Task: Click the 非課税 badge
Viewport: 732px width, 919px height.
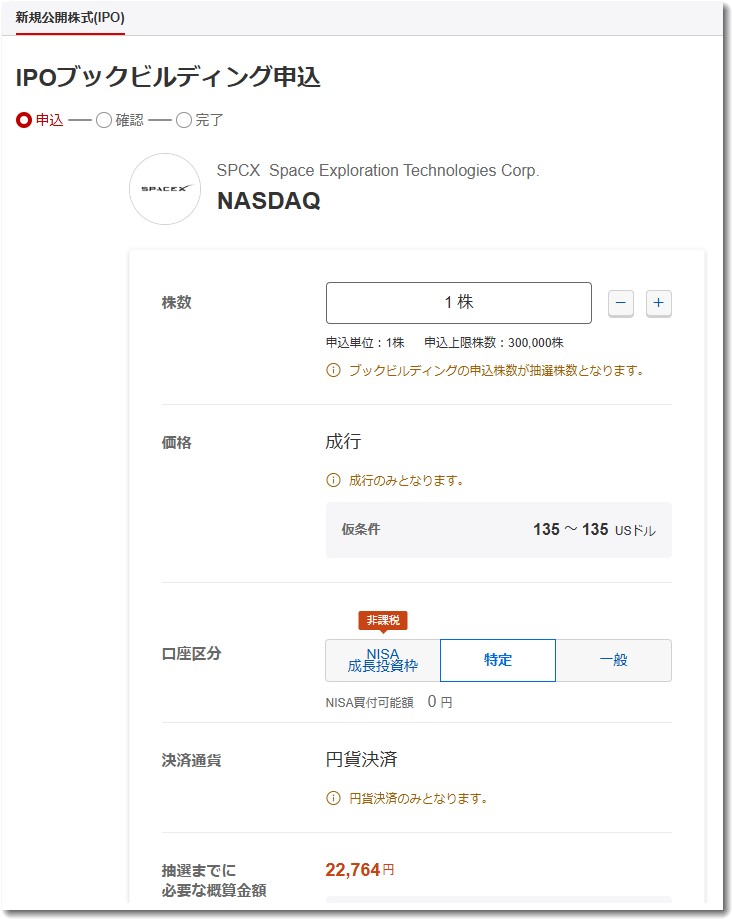Action: [383, 620]
